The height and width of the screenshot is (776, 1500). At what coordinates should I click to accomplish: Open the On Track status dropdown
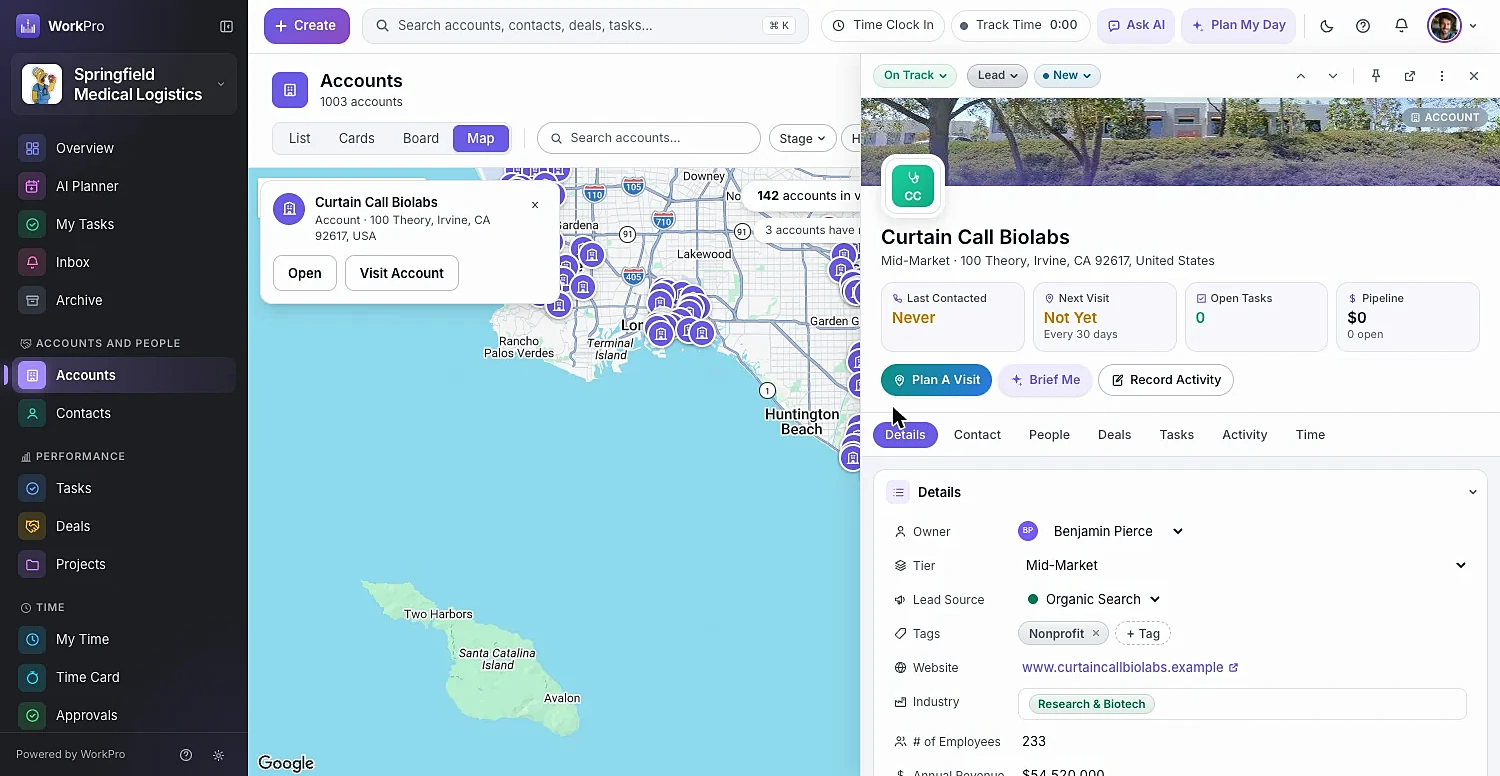click(x=915, y=76)
